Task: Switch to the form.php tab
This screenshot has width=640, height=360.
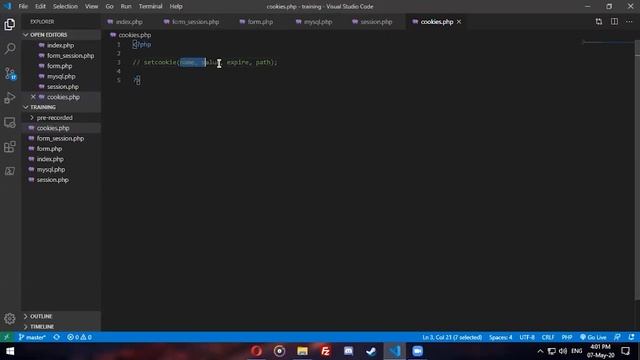Action: pos(260,22)
